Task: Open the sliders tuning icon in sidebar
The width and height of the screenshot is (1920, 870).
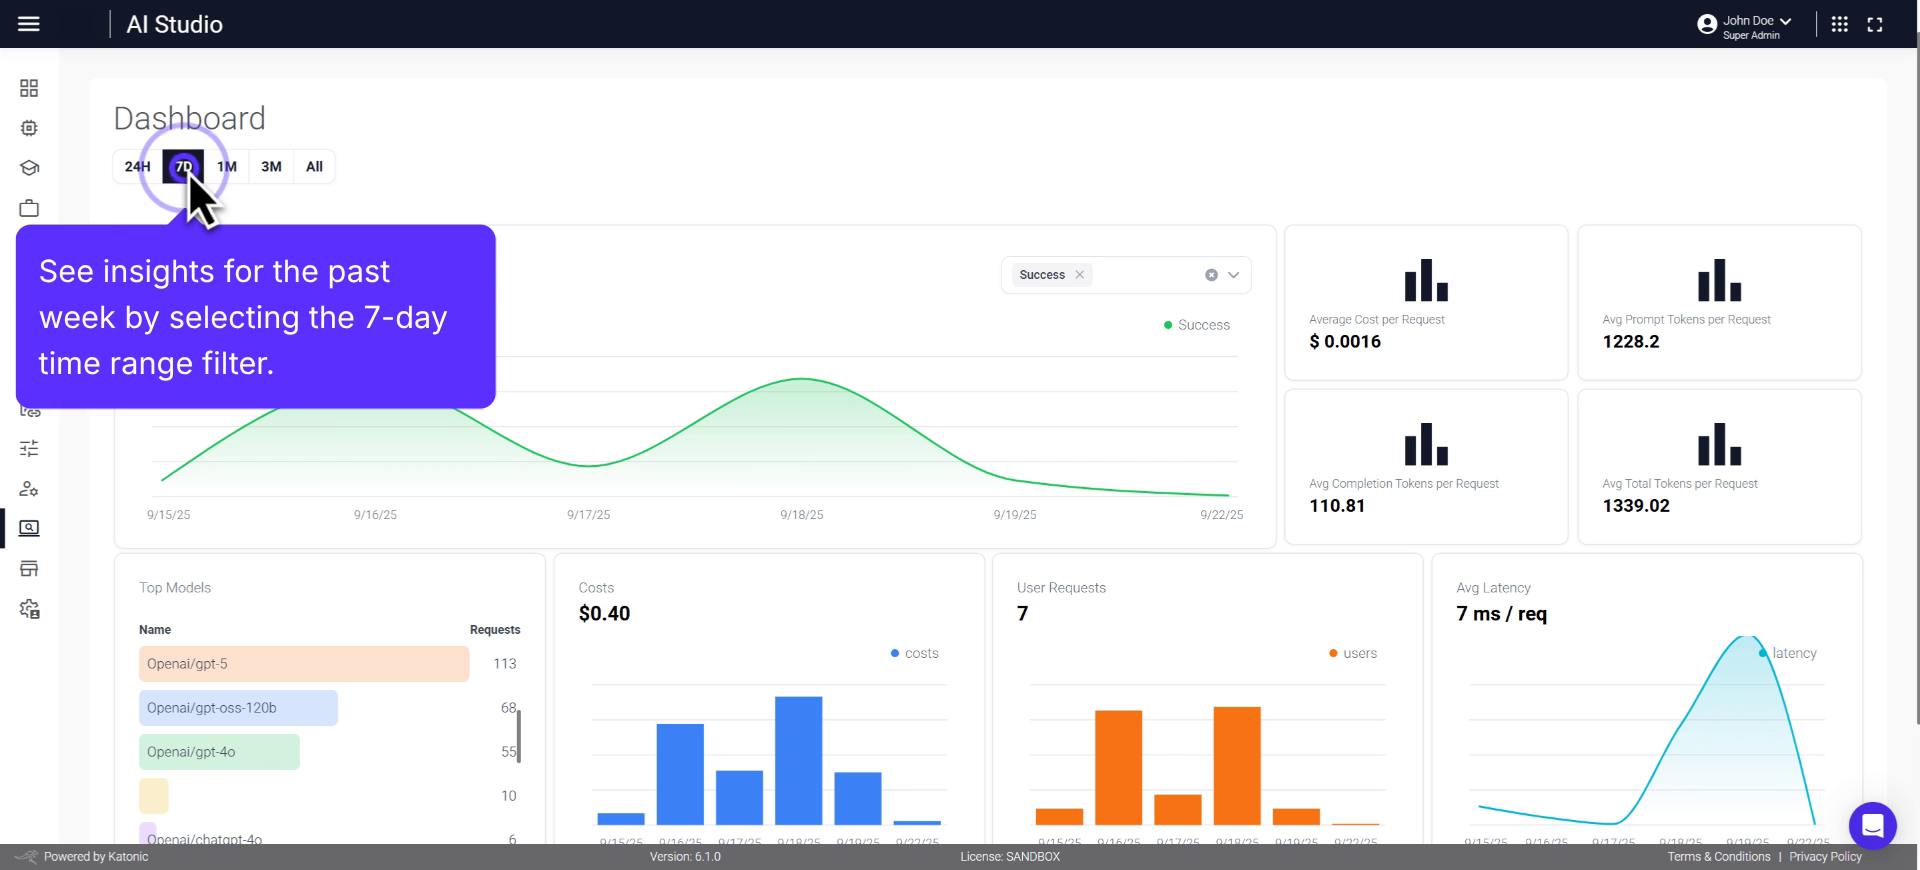Action: [x=29, y=448]
